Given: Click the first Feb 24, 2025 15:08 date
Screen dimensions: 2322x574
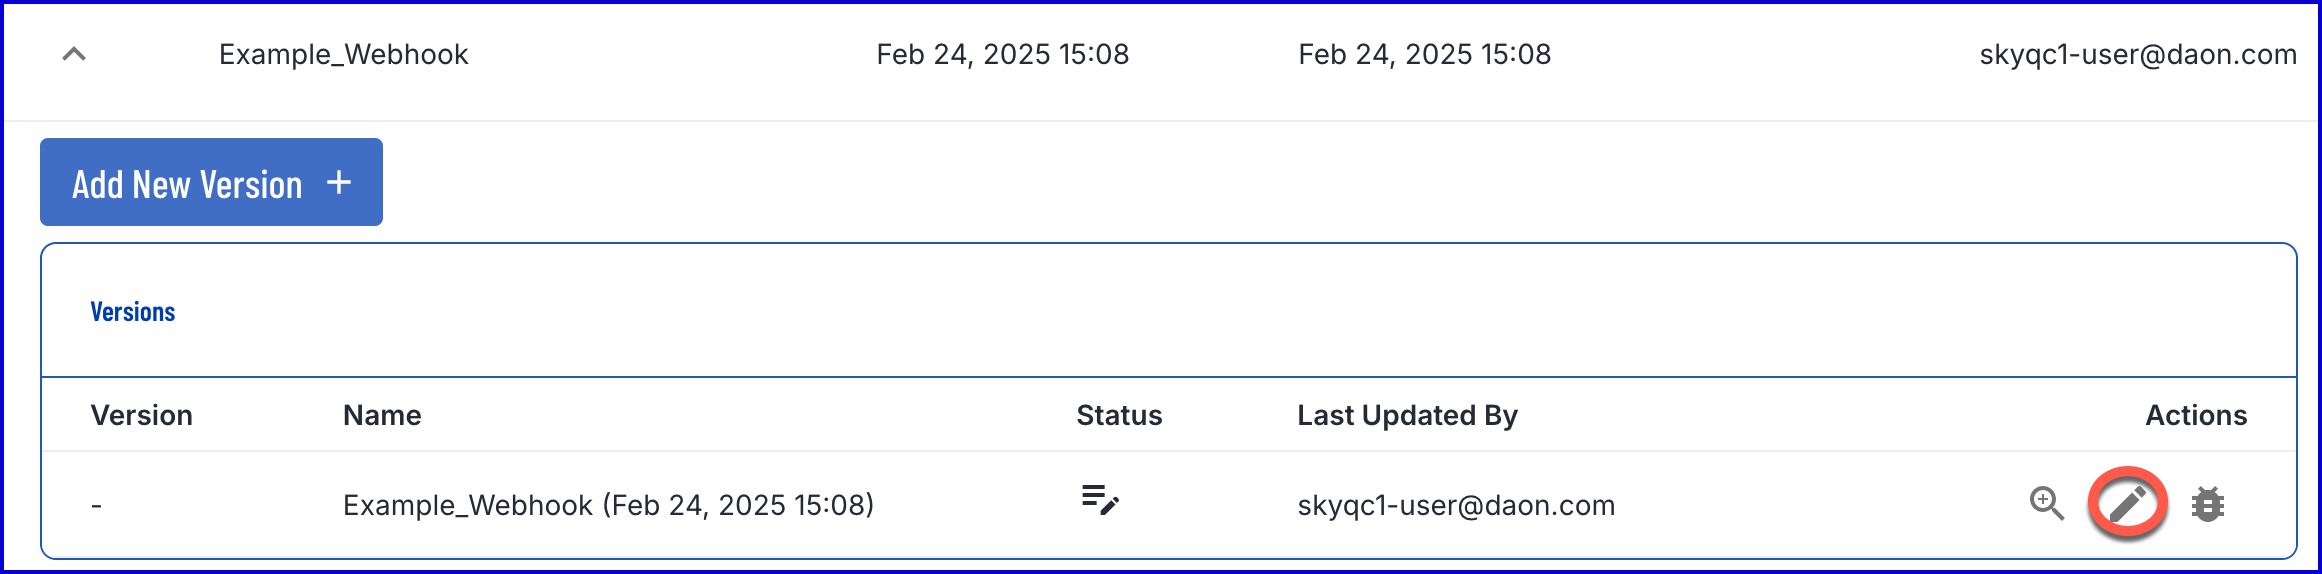Looking at the screenshot, I should pos(1003,54).
